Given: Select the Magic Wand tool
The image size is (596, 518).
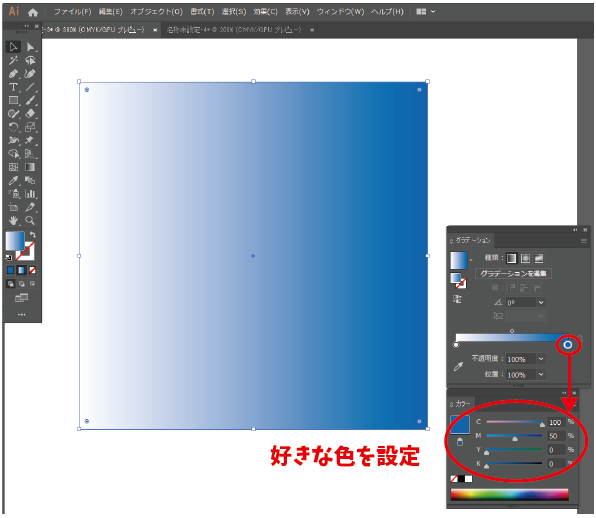Looking at the screenshot, I should point(13,60).
